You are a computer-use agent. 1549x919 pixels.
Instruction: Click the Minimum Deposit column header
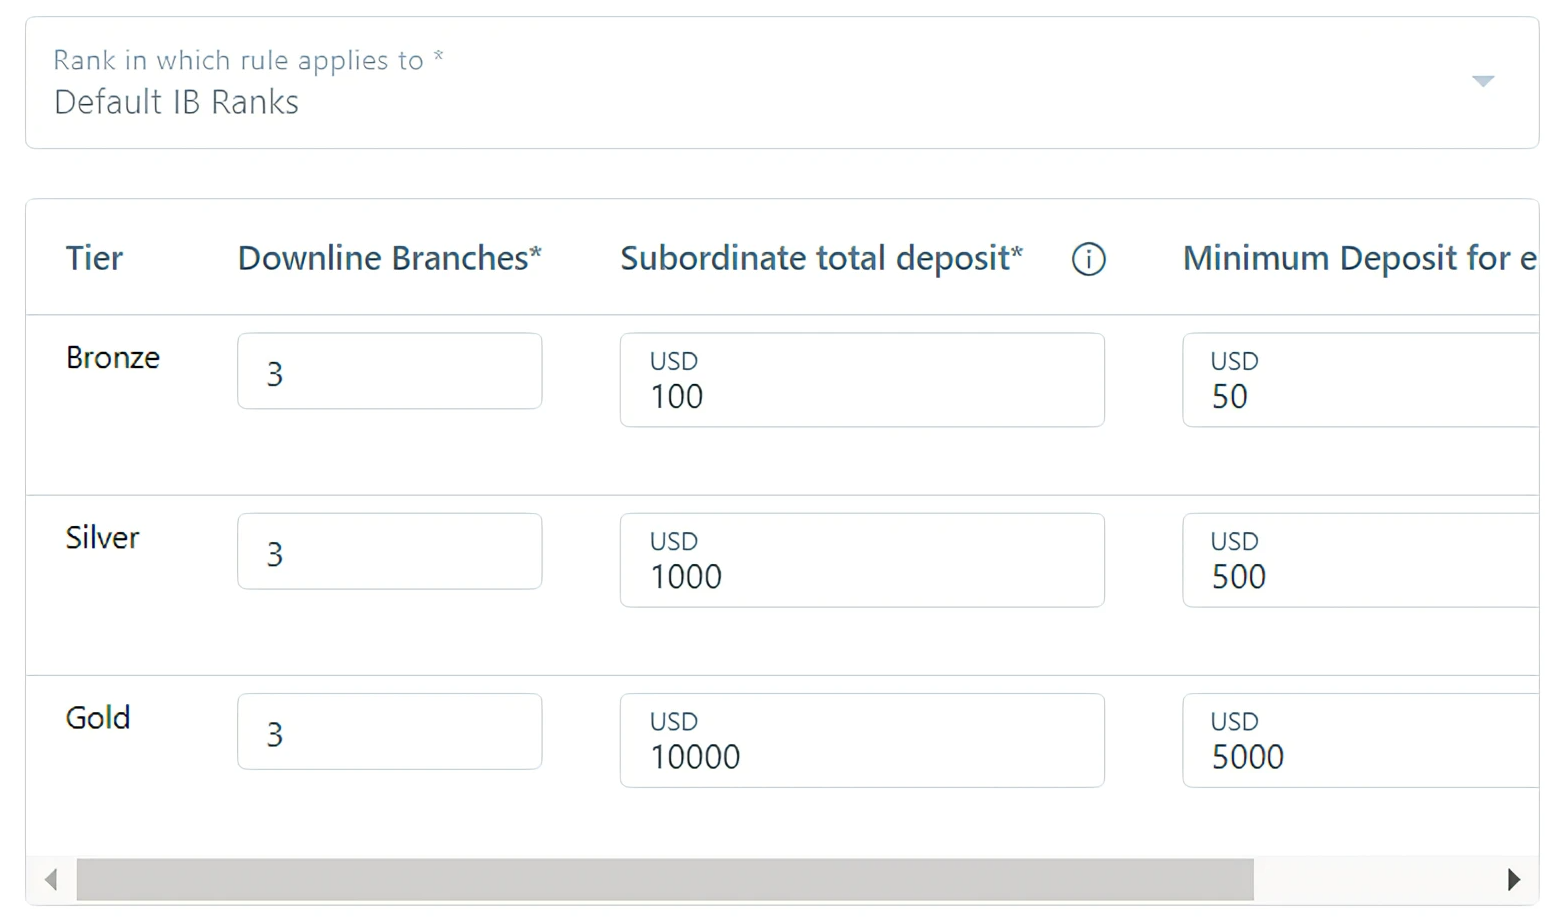1358,258
